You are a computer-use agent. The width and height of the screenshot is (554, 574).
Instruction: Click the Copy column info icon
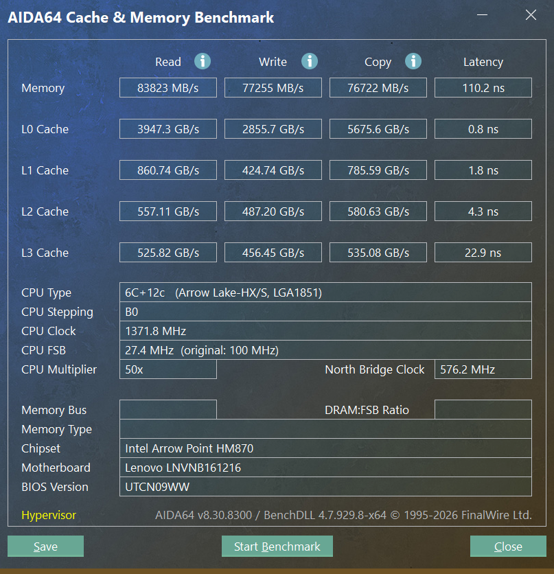pyautogui.click(x=413, y=61)
